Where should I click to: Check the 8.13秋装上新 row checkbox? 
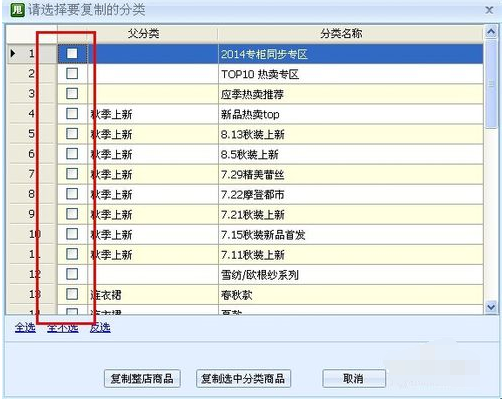click(72, 134)
